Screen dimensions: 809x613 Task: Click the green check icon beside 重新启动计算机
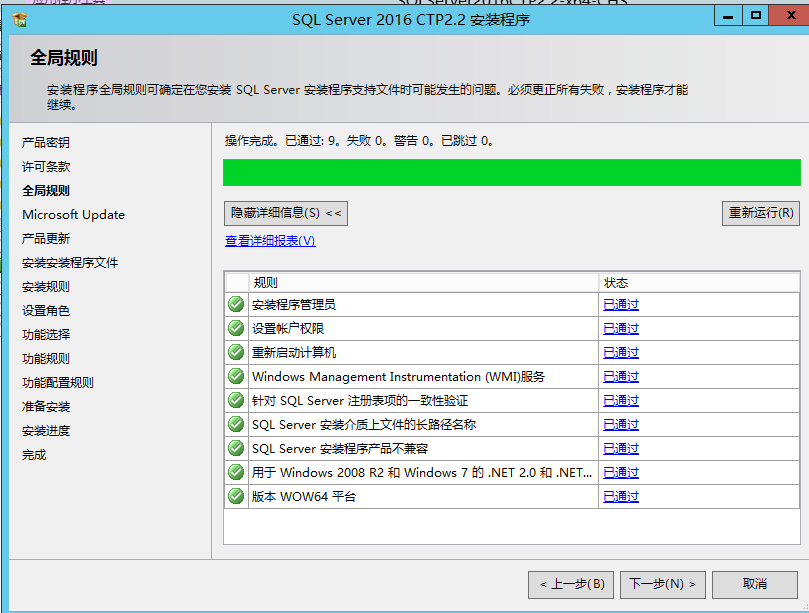236,352
